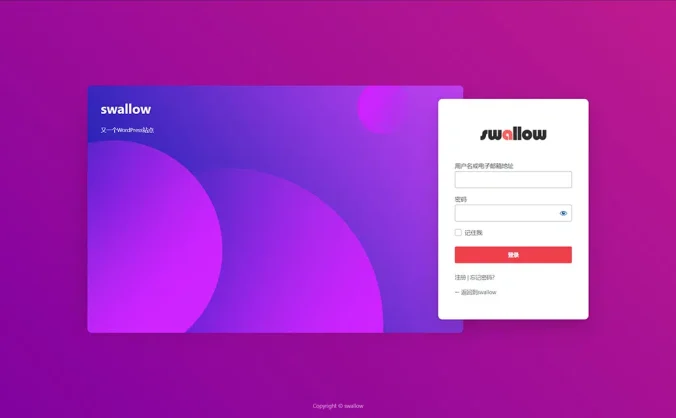The width and height of the screenshot is (676, 418).
Task: Open the 注册 registration link
Action: pos(460,277)
